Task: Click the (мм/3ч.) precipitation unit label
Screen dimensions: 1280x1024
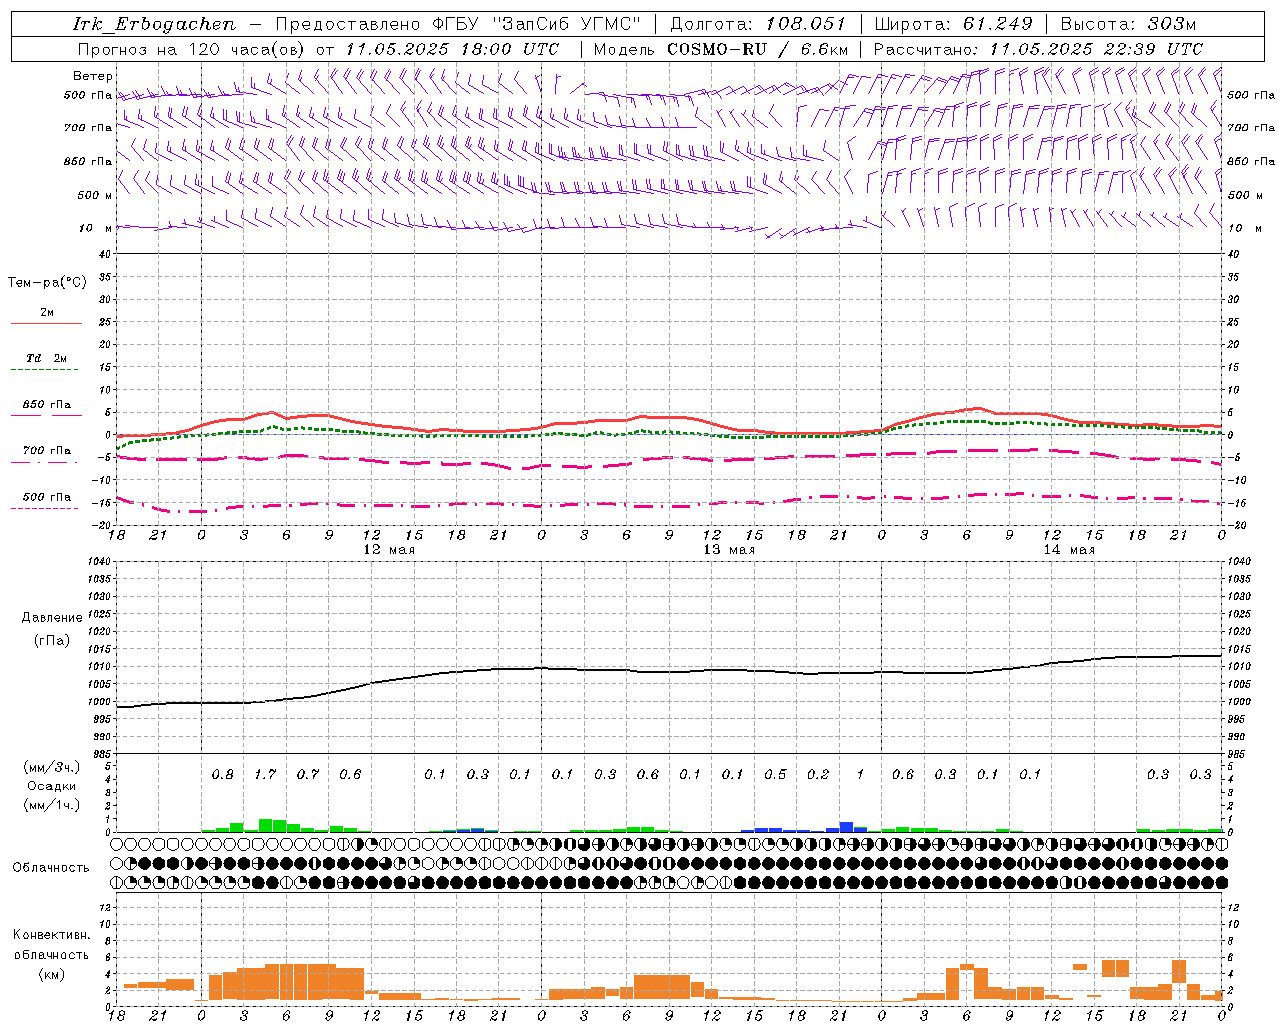Action: coord(52,767)
